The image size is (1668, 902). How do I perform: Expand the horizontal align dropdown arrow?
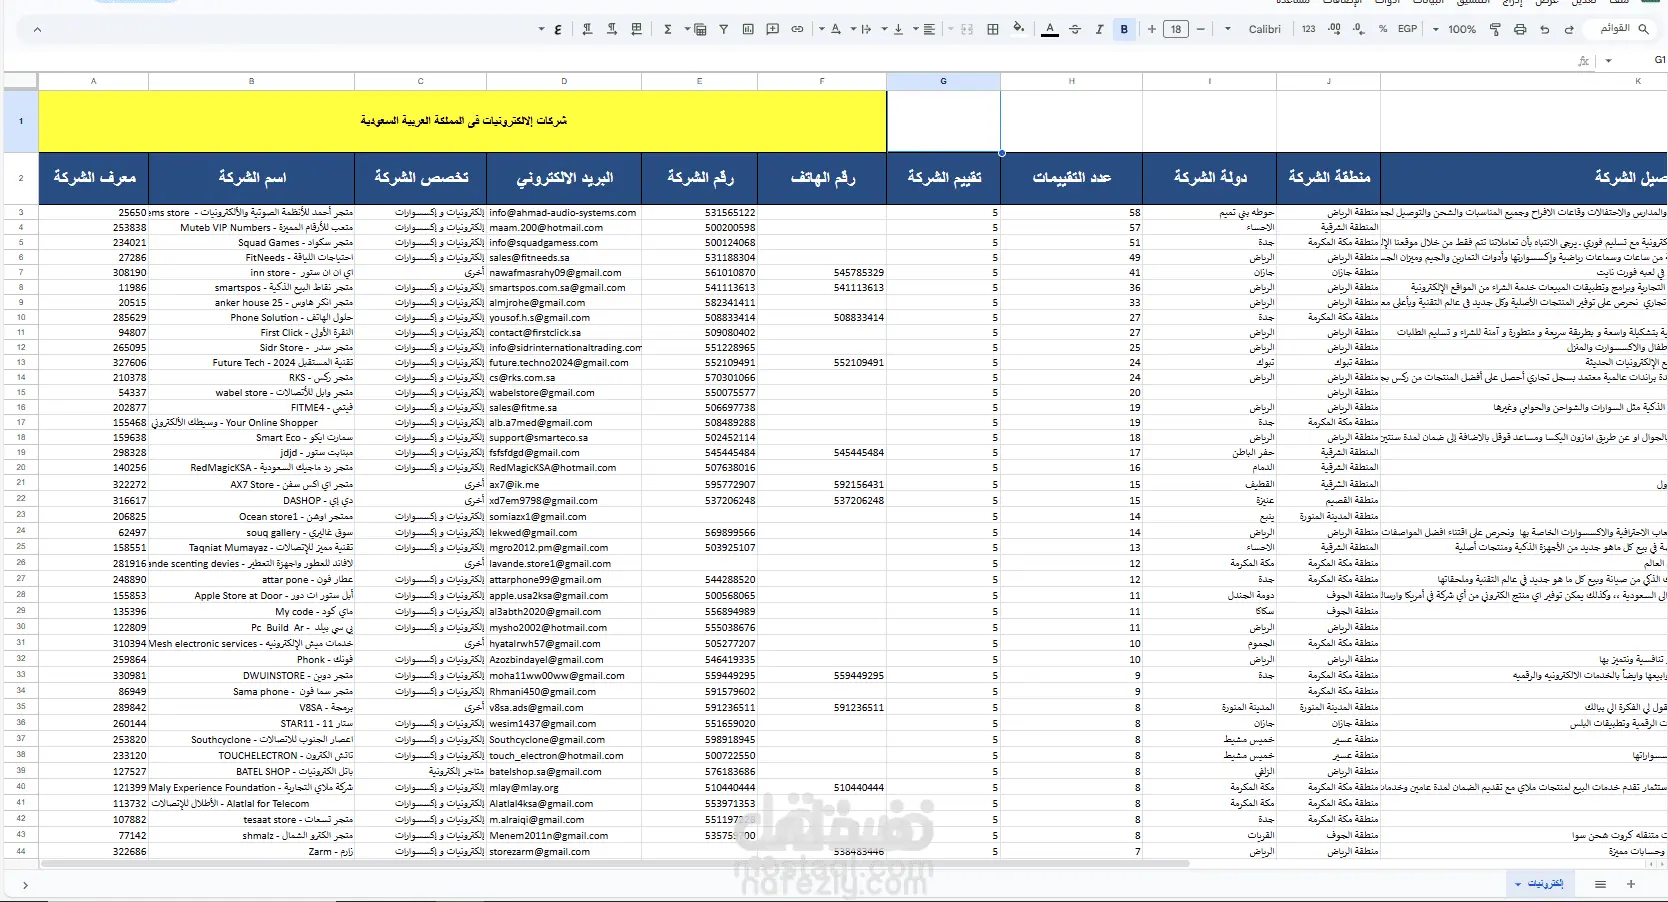(916, 29)
